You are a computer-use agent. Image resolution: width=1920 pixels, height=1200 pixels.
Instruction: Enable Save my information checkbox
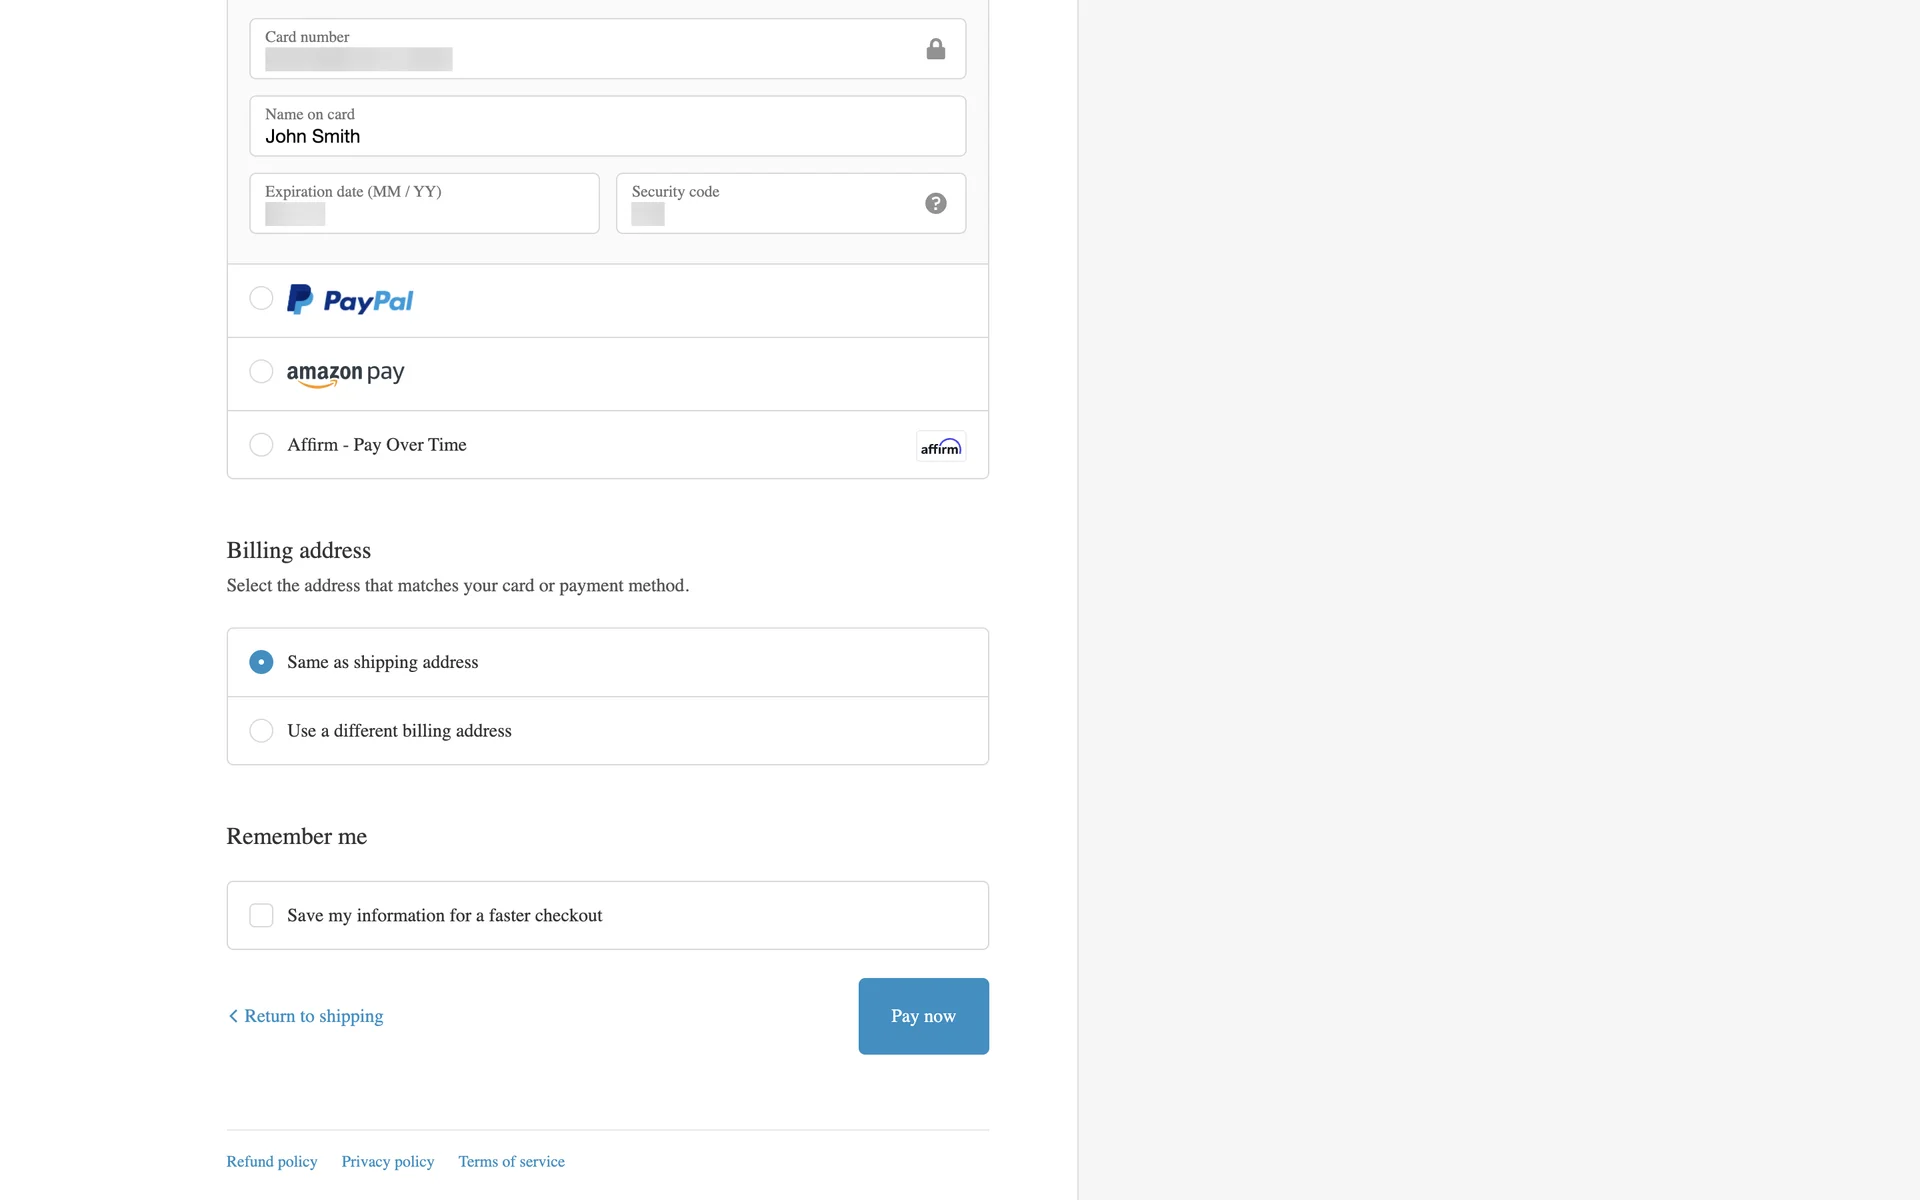tap(261, 915)
